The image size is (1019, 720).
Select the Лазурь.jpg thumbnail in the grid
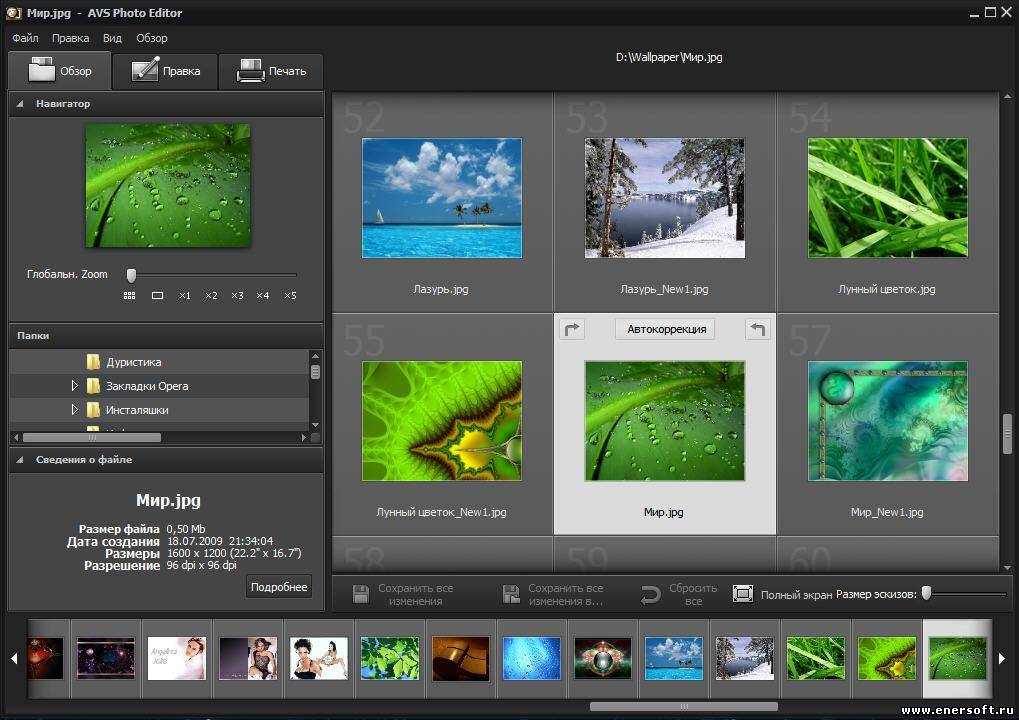(442, 198)
